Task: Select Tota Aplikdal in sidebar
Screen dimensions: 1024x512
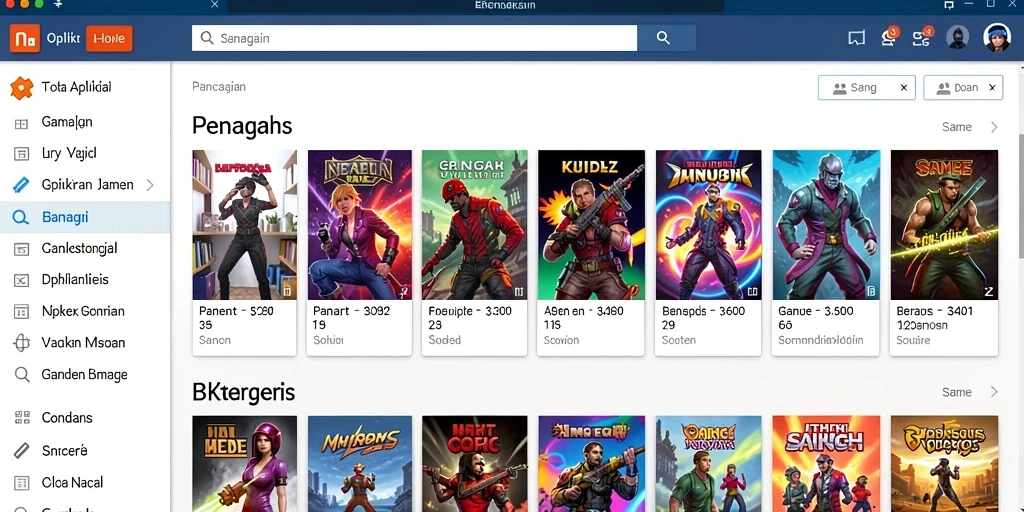Action: (x=76, y=87)
